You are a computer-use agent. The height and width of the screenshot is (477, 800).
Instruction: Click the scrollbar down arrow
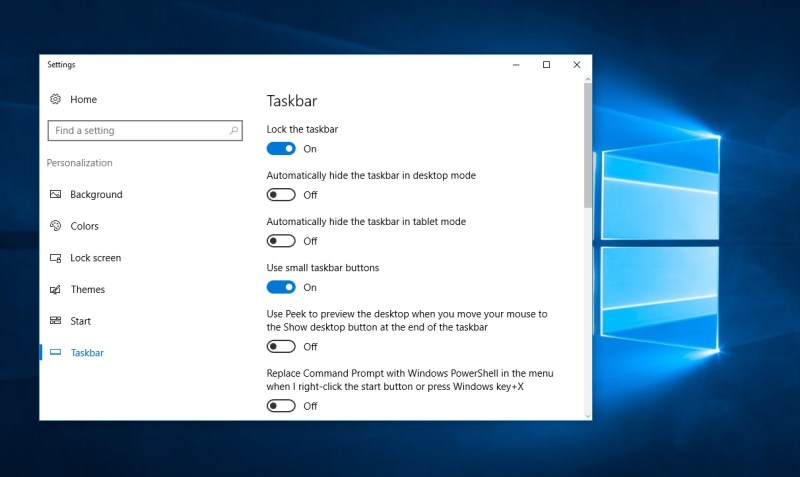588,416
